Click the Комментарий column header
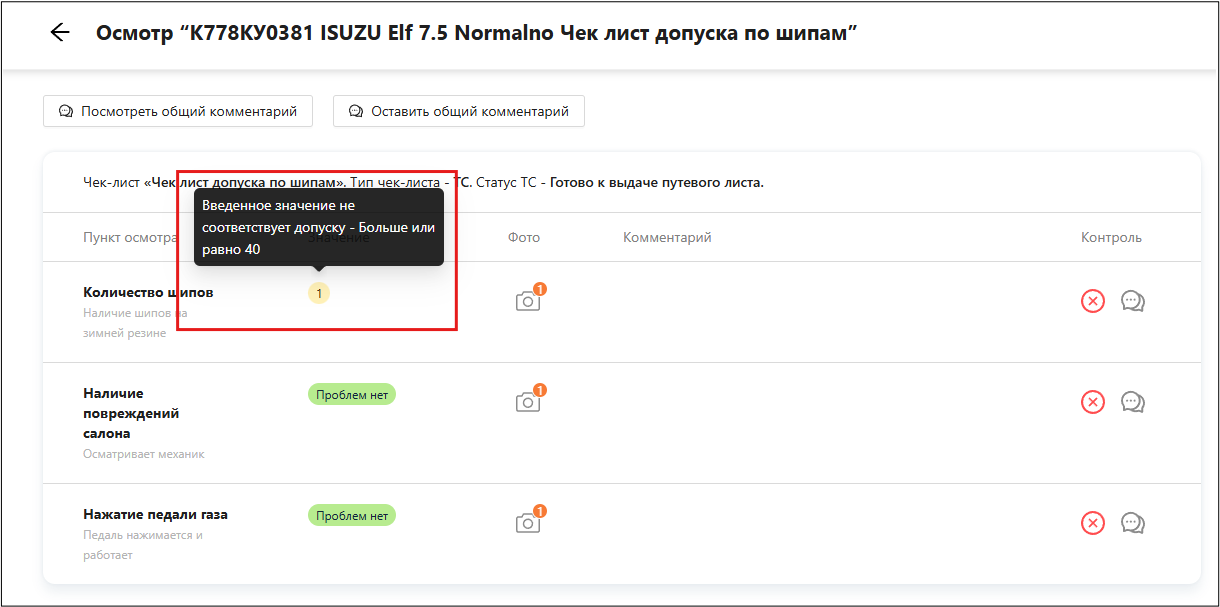The width and height of the screenshot is (1220, 607). (667, 237)
